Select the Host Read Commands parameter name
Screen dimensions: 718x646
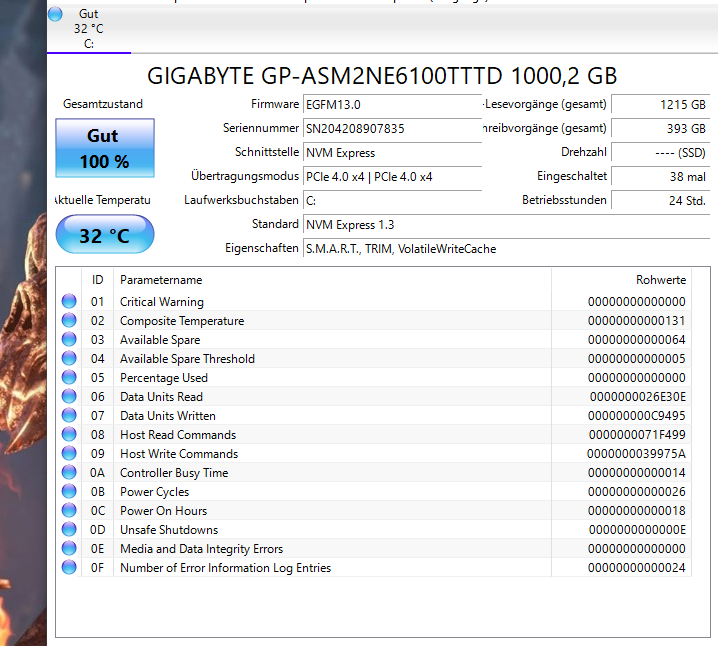click(x=178, y=435)
